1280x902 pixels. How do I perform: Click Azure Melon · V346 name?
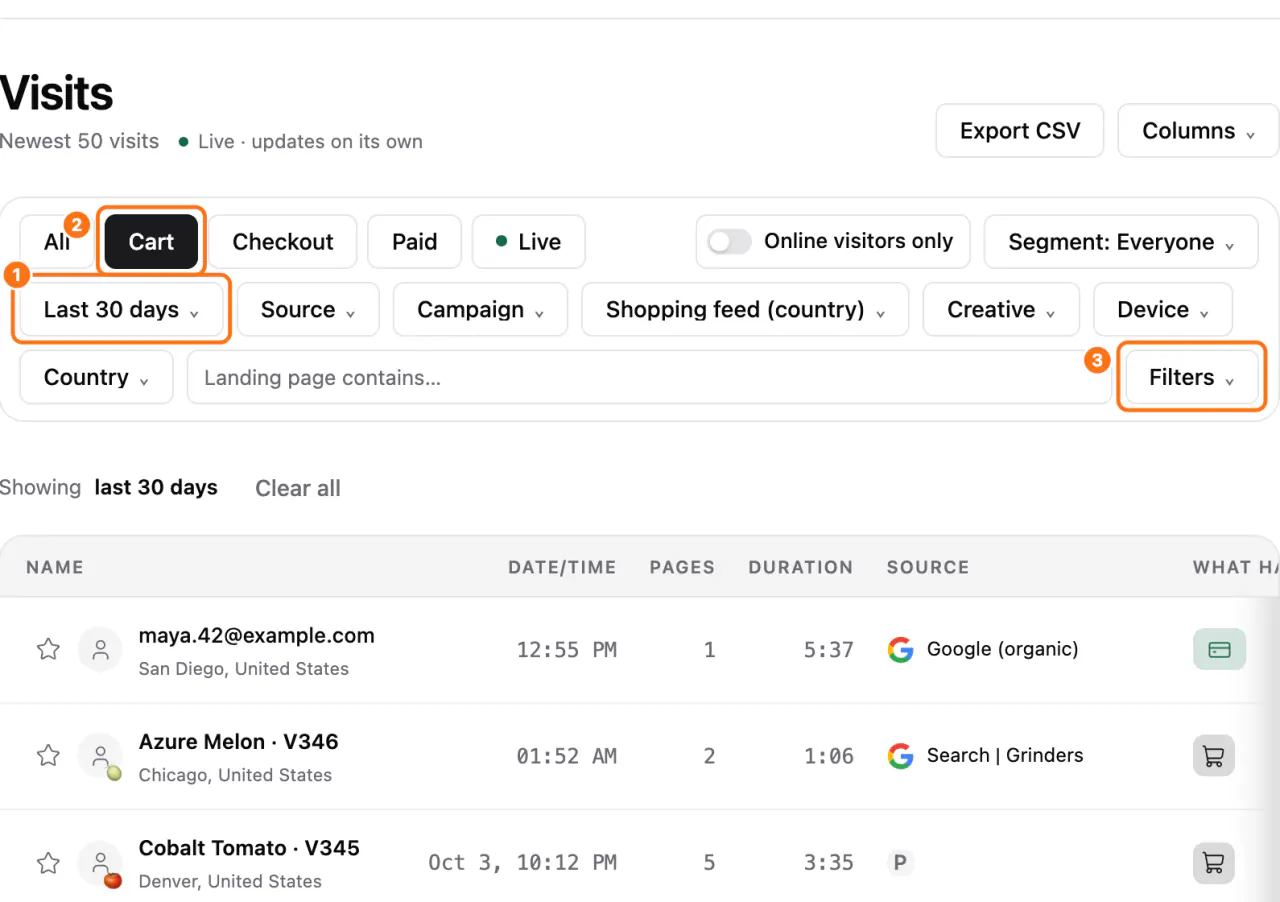click(x=239, y=742)
